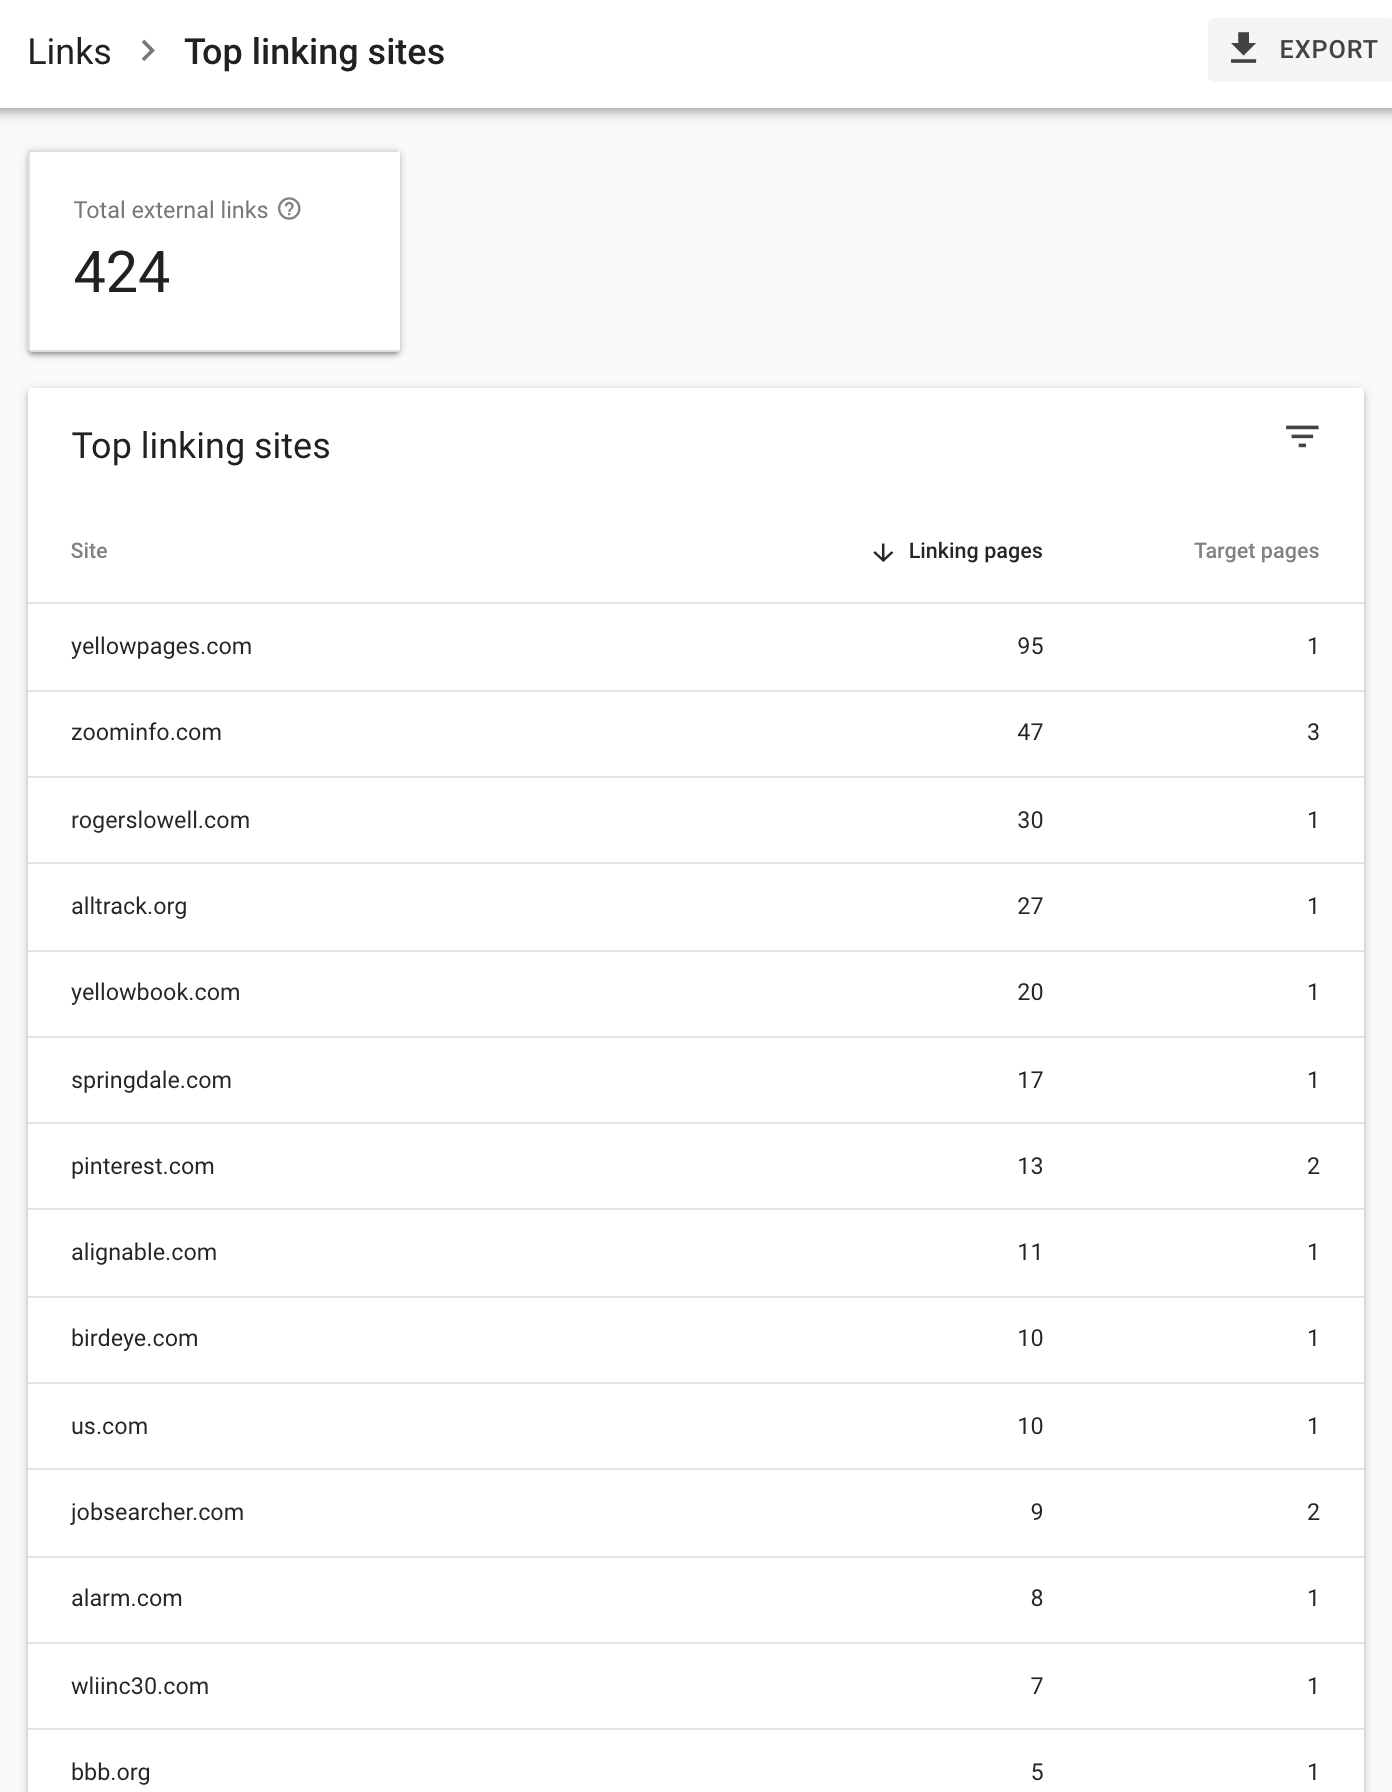Sort by Site column header

tap(89, 551)
